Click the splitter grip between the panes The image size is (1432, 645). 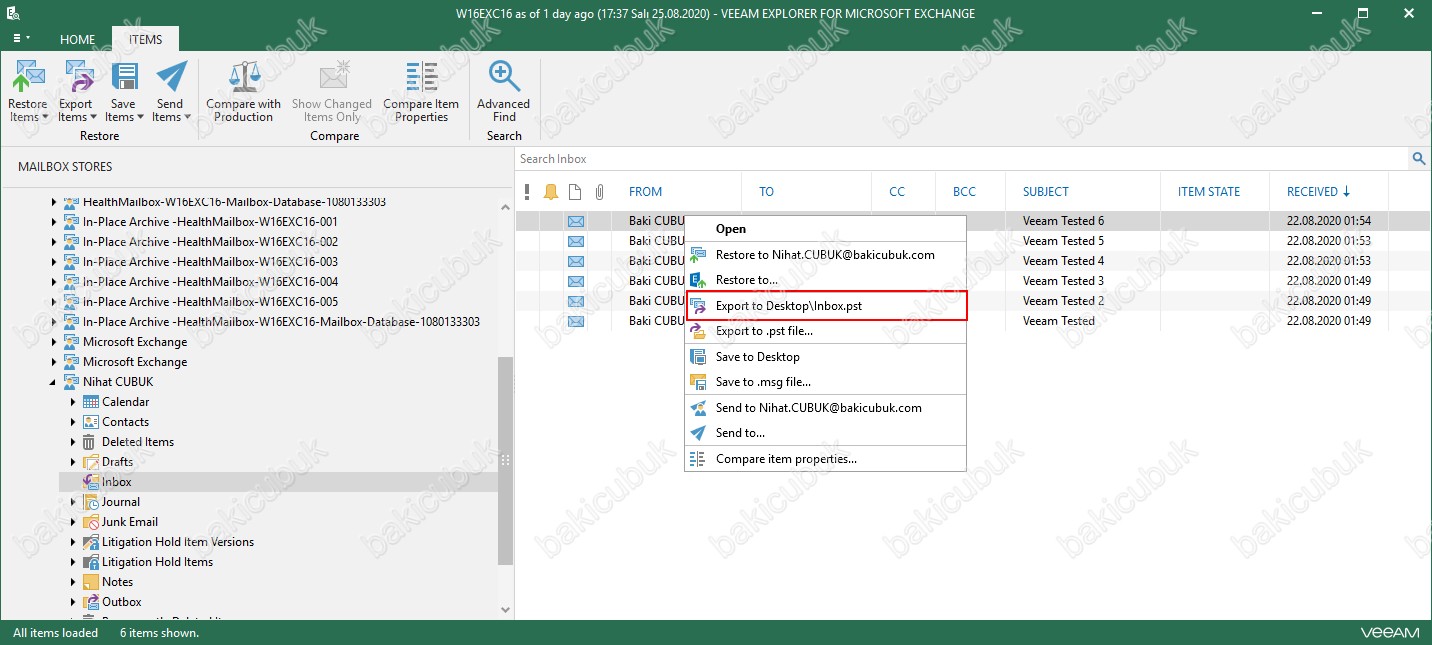506,461
